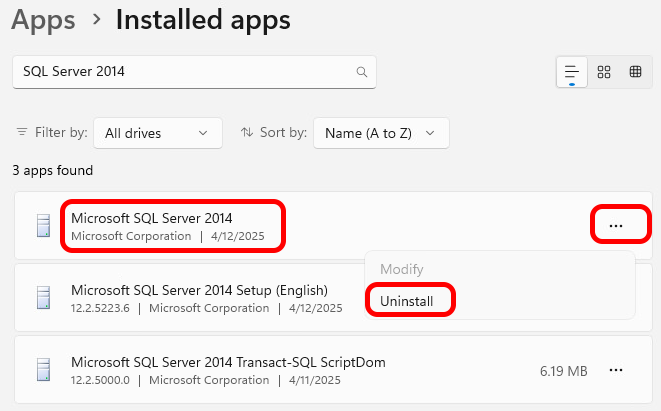Switch to table view layout
Screen dimensions: 661x411
pyautogui.click(x=635, y=72)
